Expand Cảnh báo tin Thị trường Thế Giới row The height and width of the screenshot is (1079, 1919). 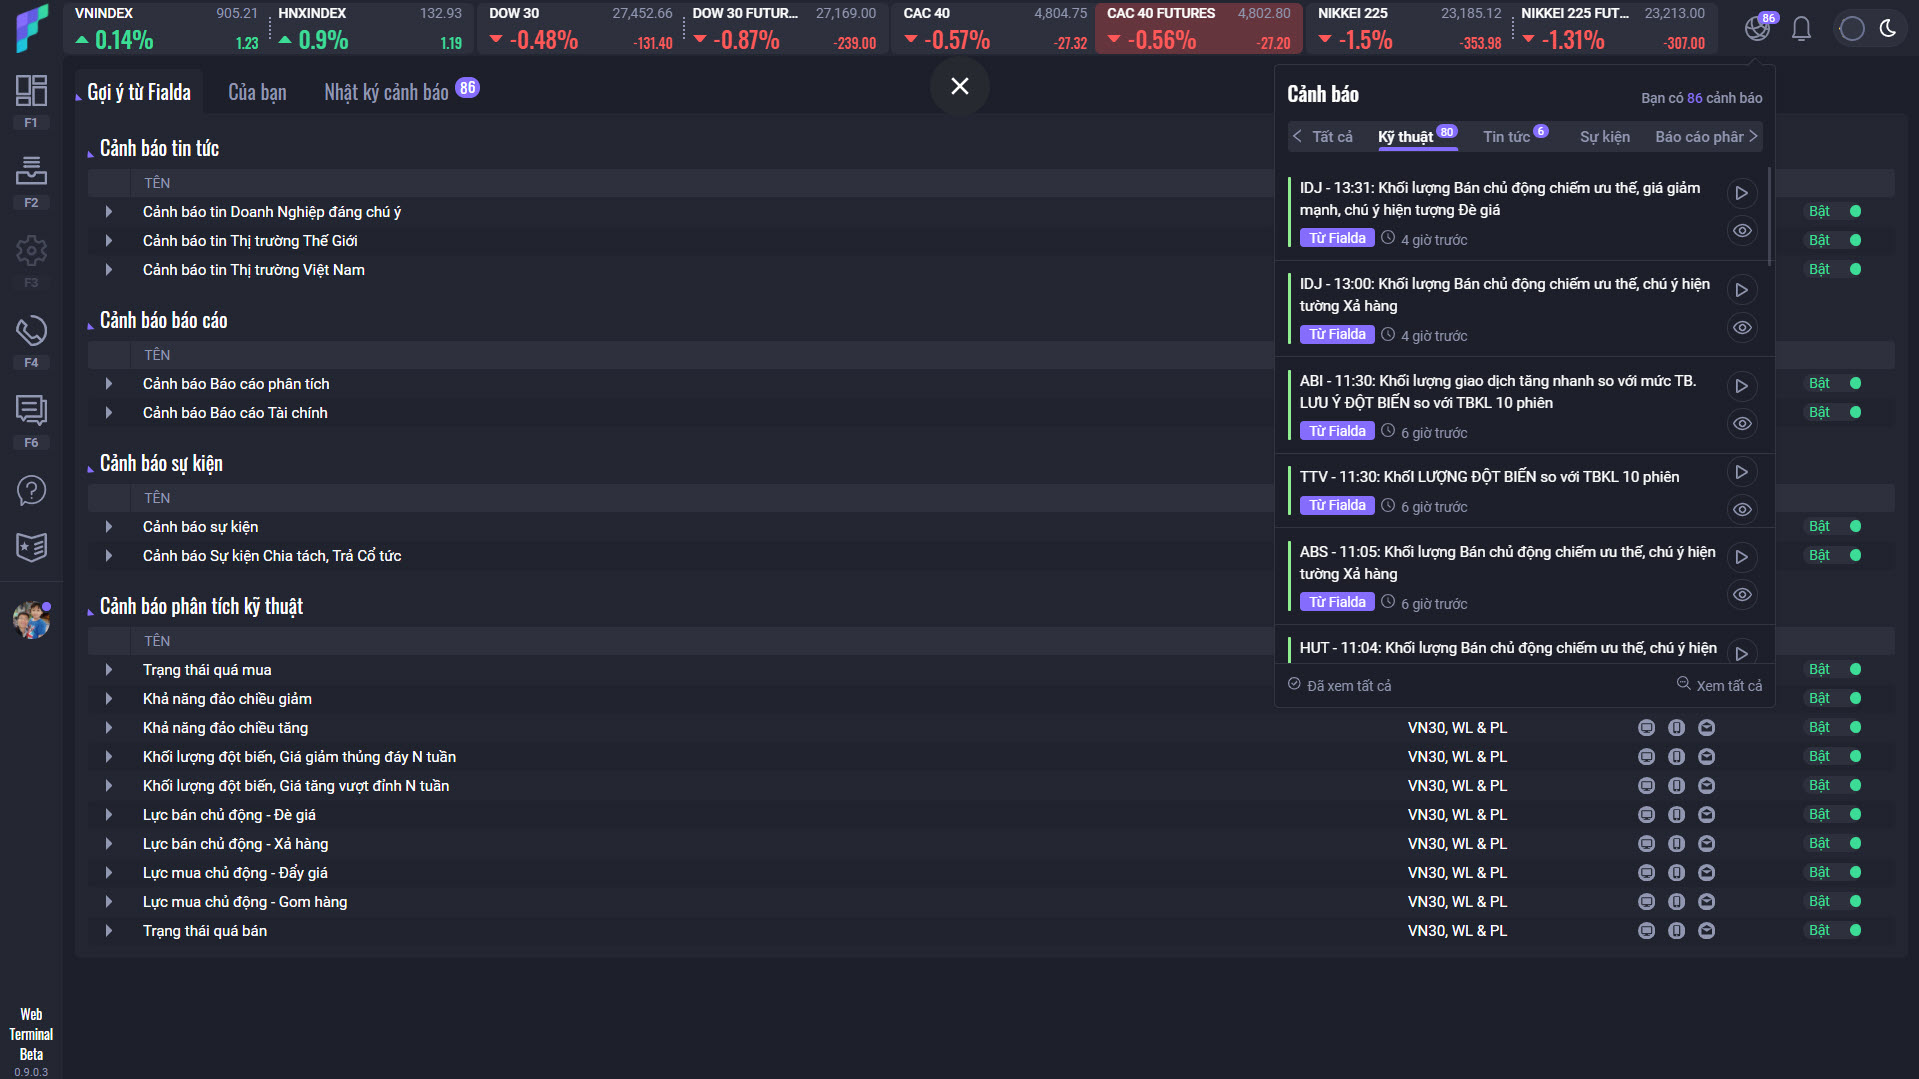pyautogui.click(x=109, y=241)
